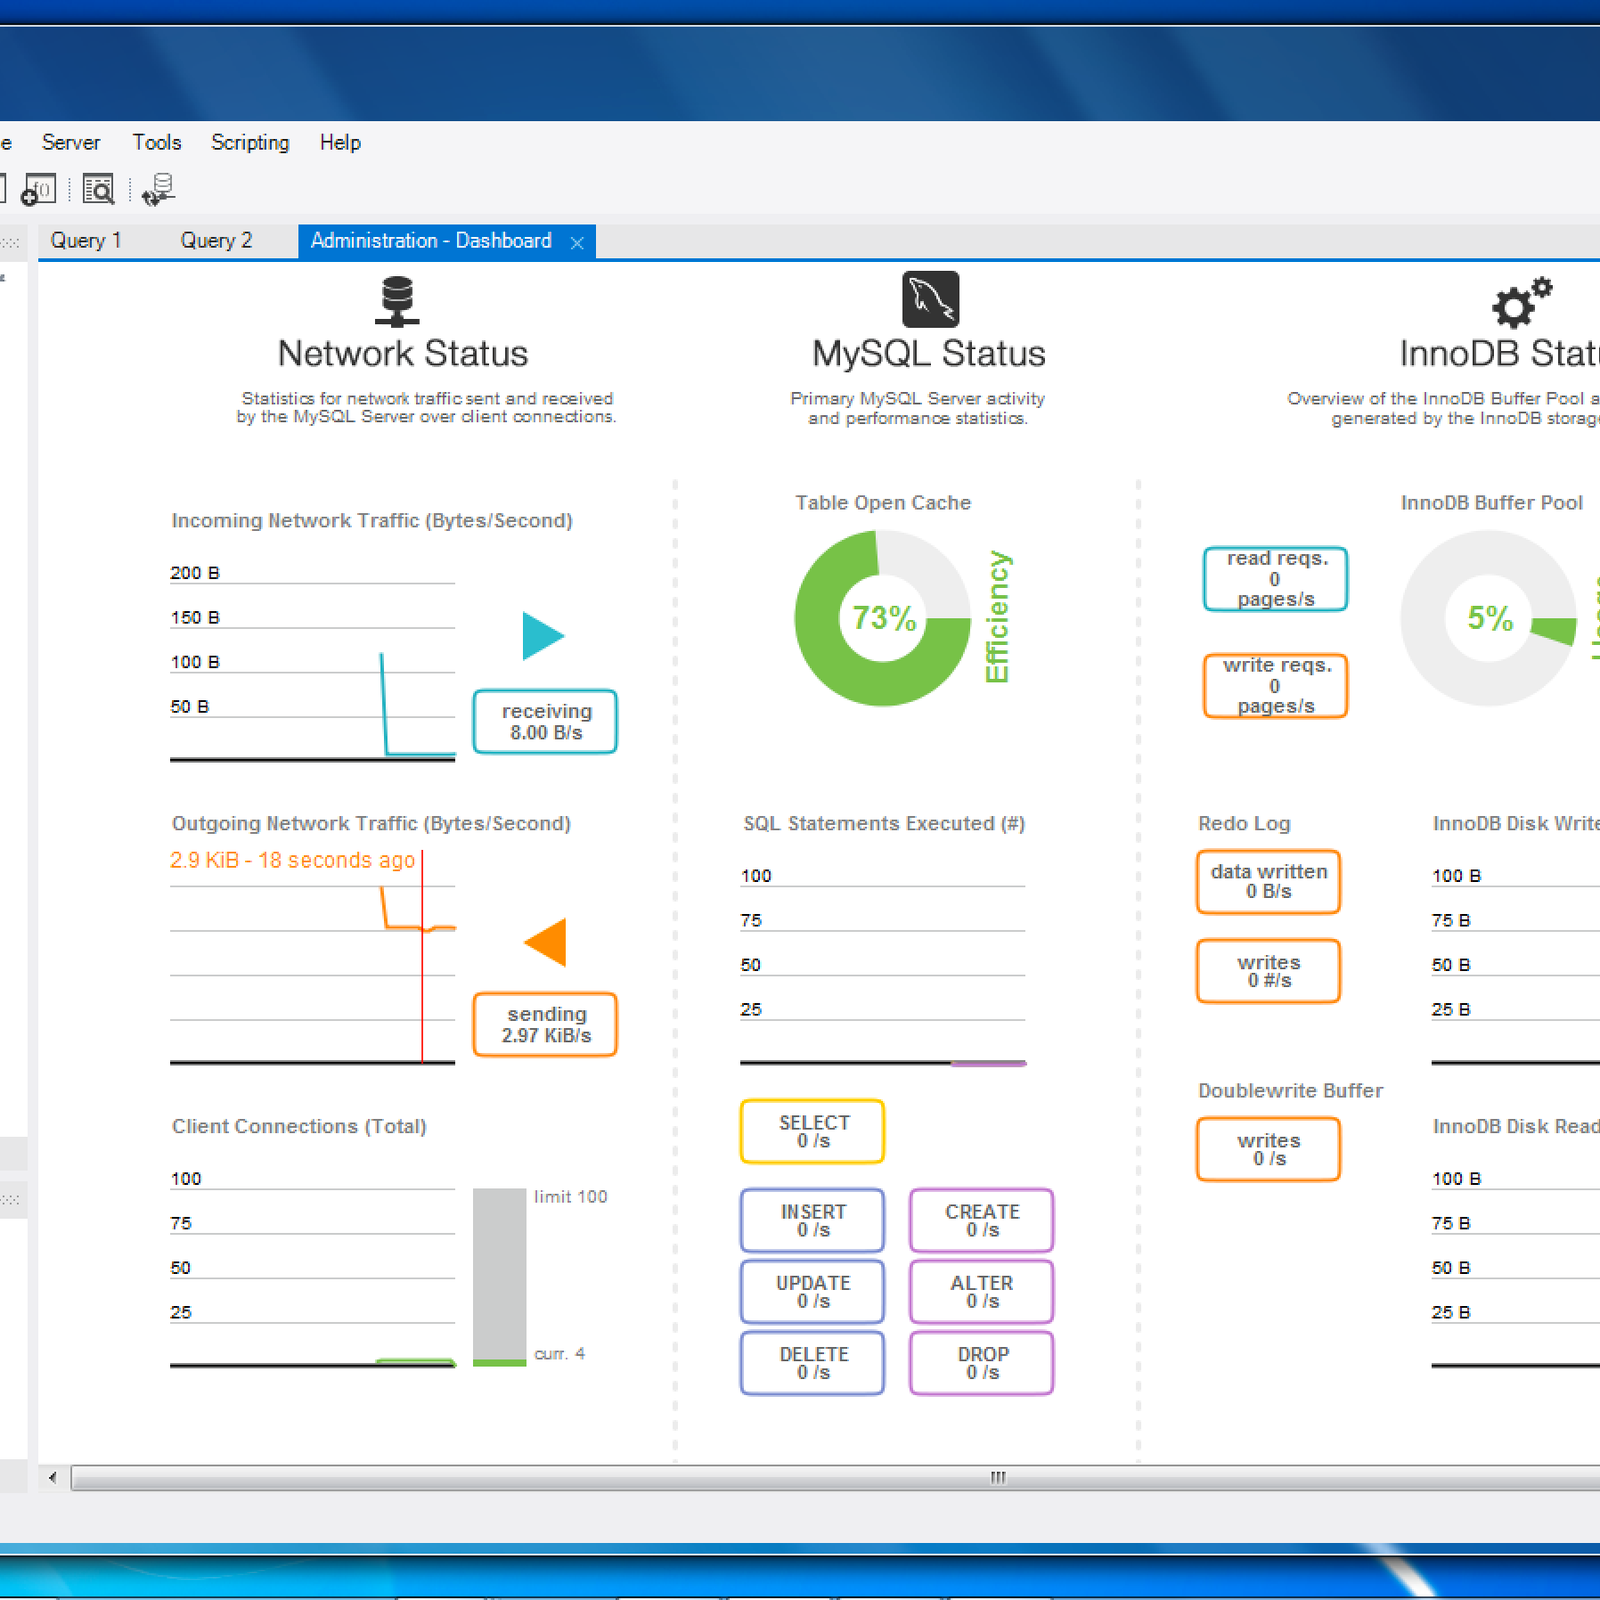
Task: Click the 'Client Connections (Total)' title
Action: [299, 1127]
